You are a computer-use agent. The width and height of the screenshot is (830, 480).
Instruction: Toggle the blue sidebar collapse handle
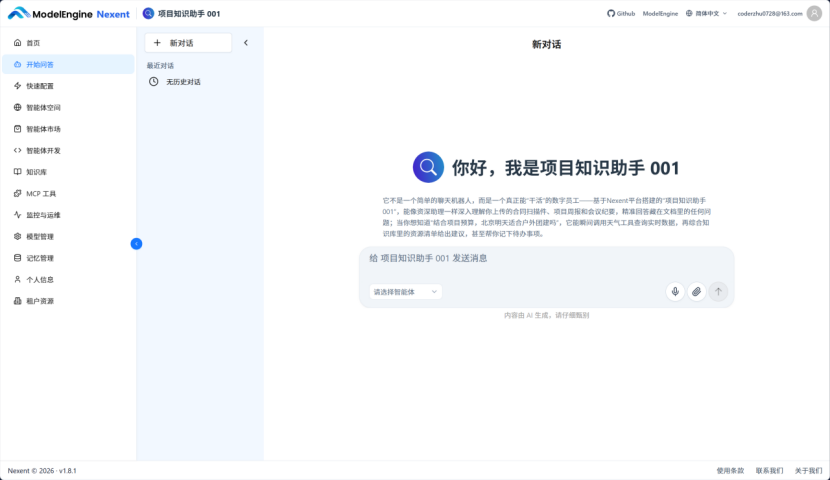pyautogui.click(x=137, y=243)
